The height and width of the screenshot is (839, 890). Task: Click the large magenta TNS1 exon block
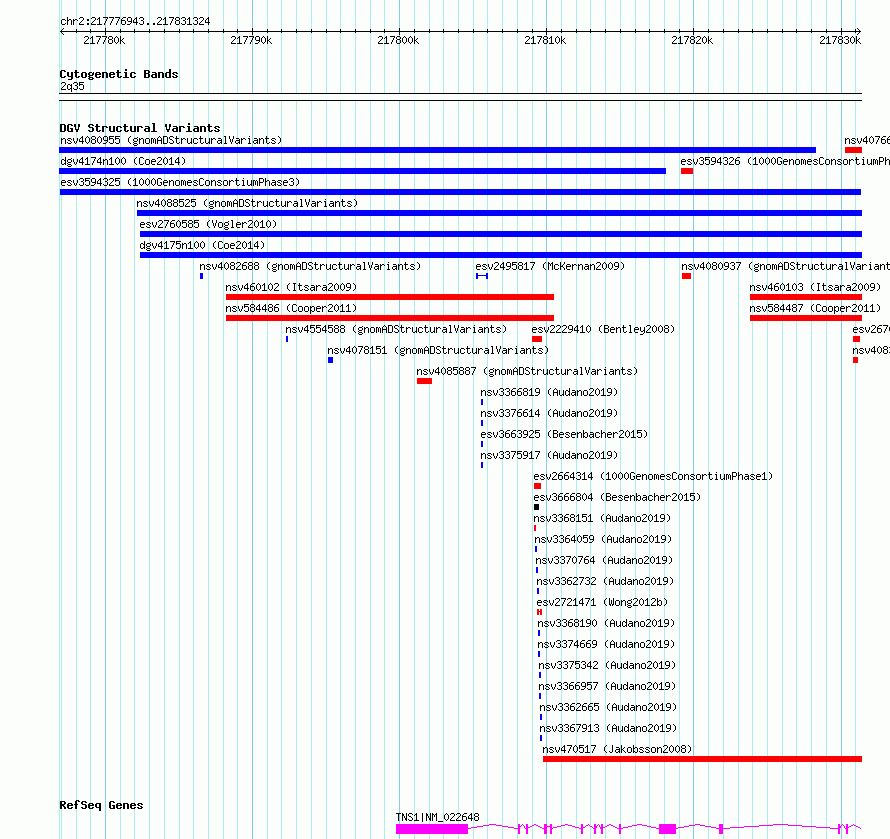point(432,829)
